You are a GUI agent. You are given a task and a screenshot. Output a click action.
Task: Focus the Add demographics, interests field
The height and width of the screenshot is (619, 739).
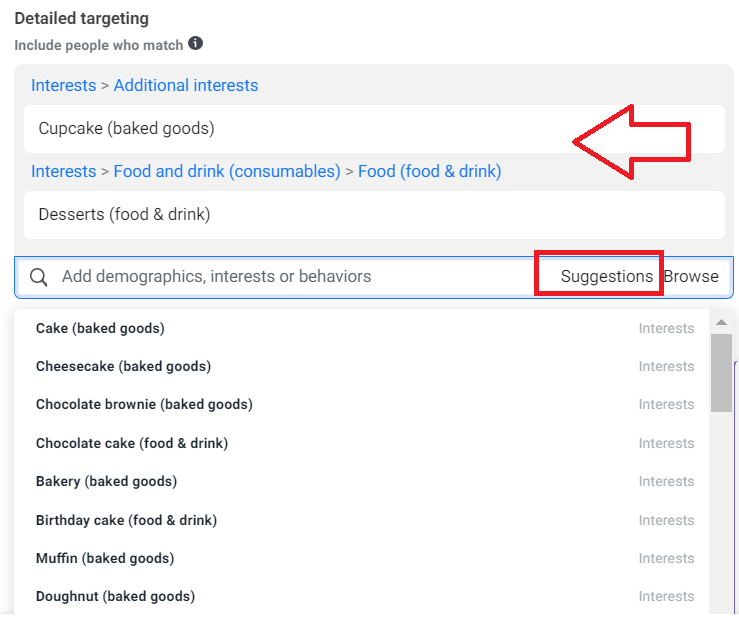(297, 277)
